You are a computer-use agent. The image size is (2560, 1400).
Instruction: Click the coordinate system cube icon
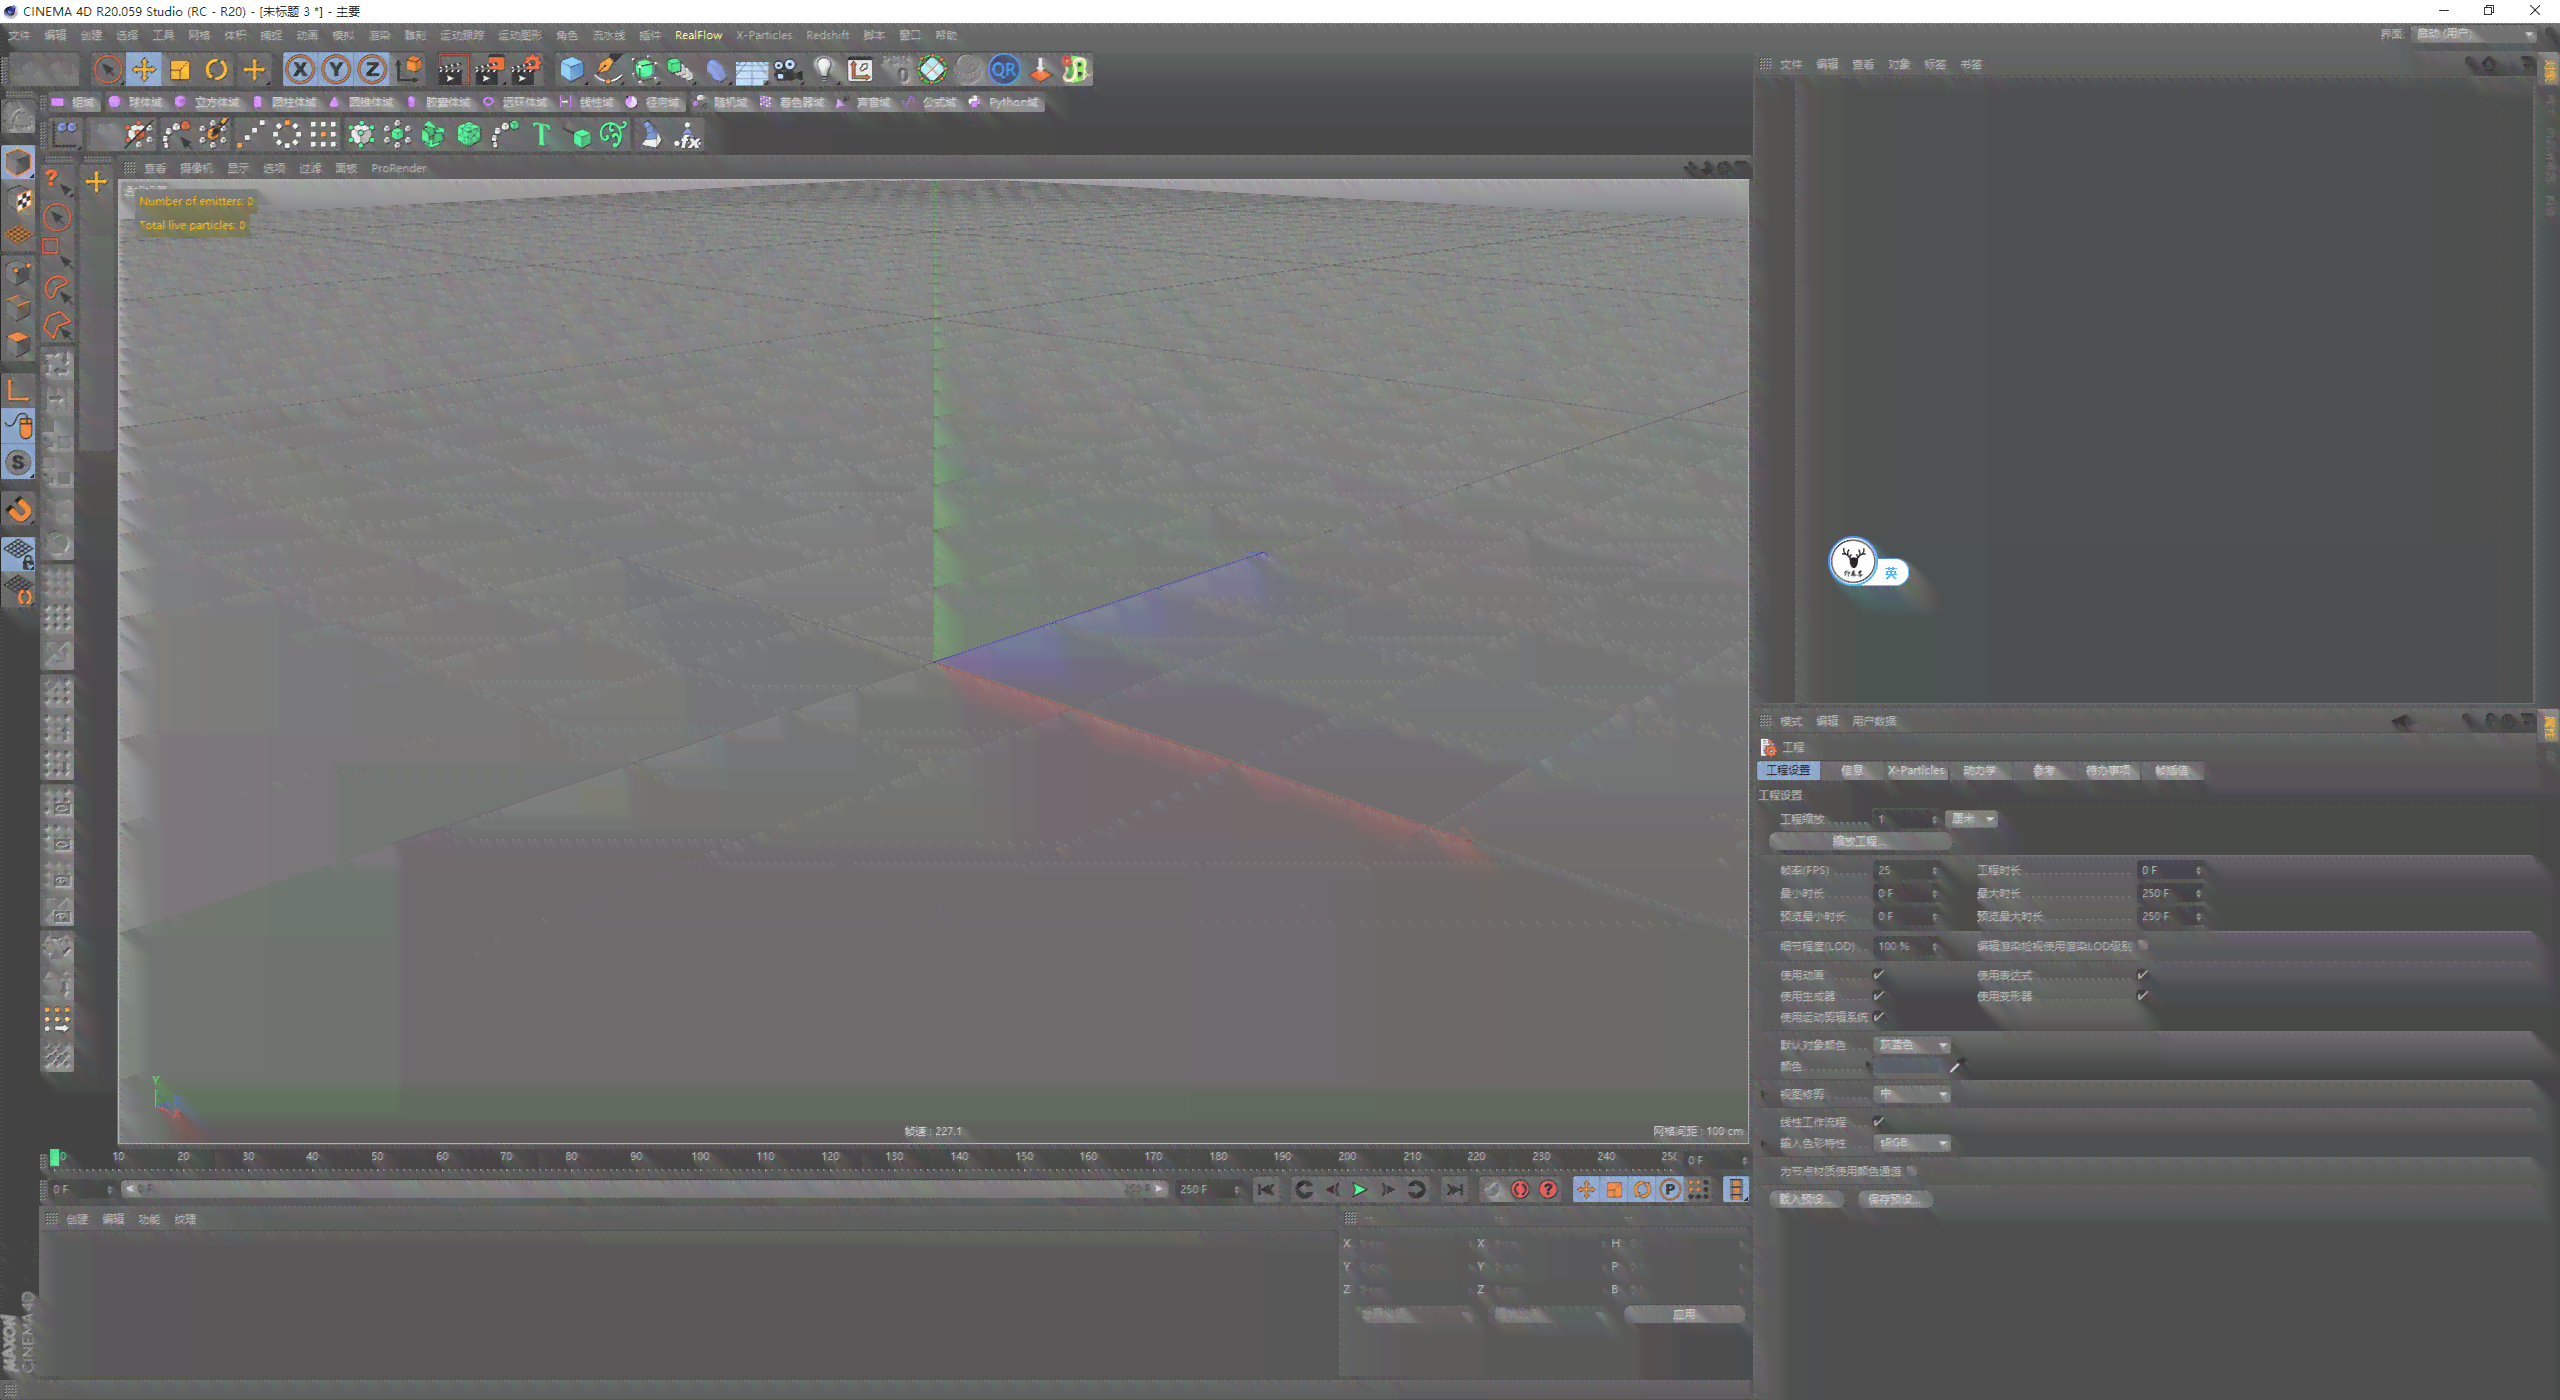tap(409, 70)
